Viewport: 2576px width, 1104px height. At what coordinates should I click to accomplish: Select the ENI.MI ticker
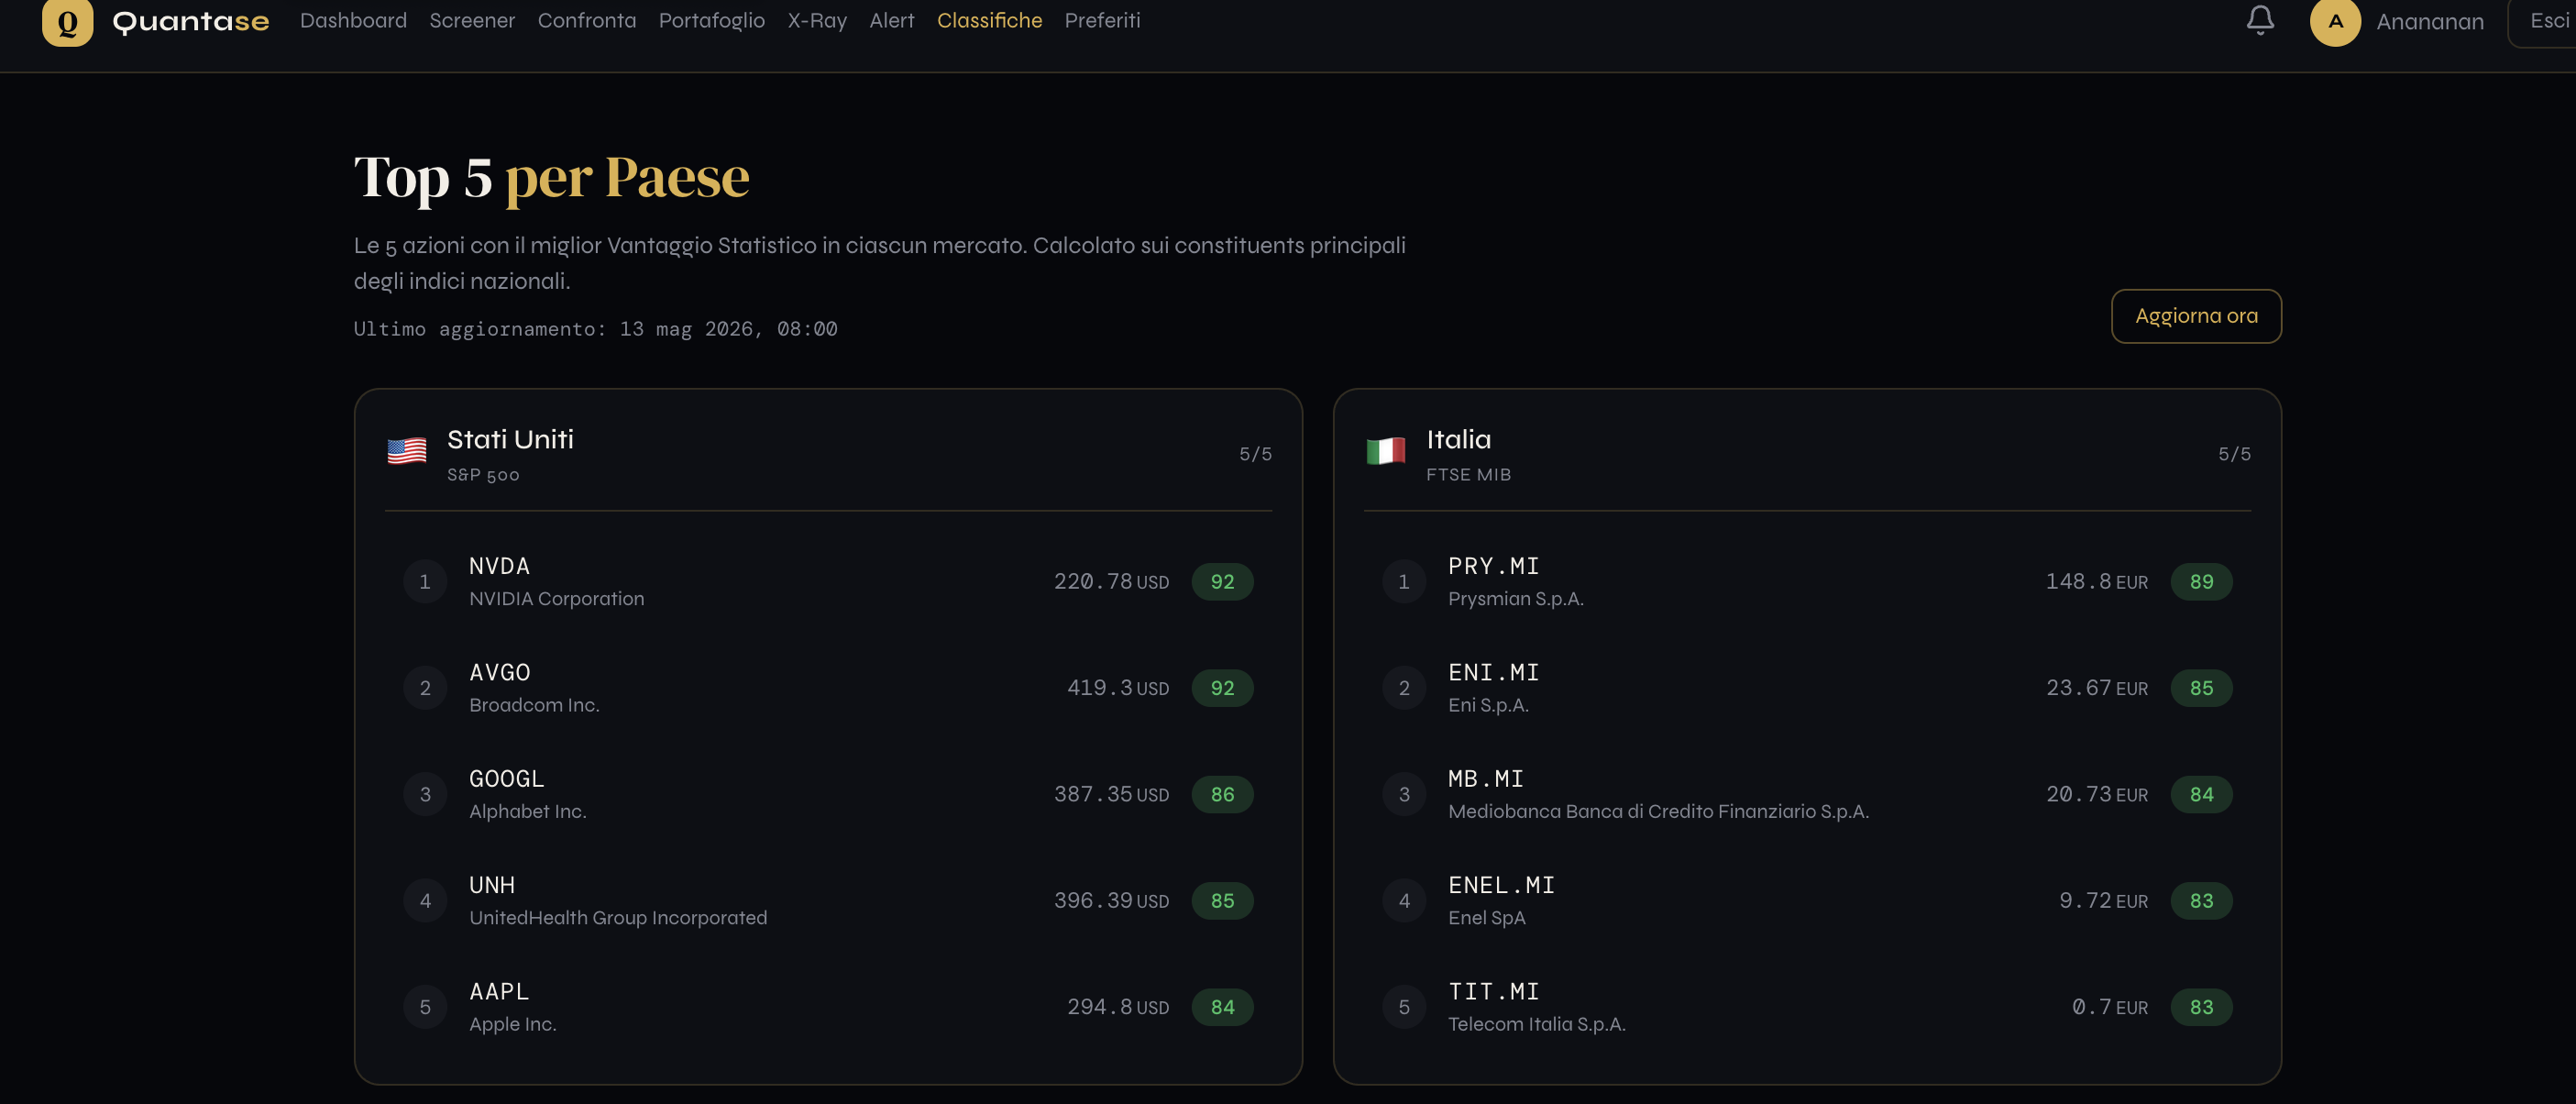pos(1493,673)
